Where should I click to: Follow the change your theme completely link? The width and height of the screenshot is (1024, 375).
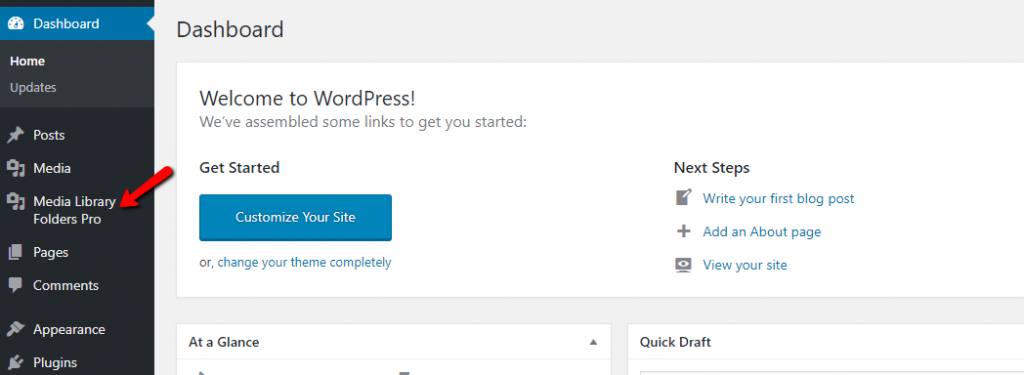pyautogui.click(x=304, y=263)
